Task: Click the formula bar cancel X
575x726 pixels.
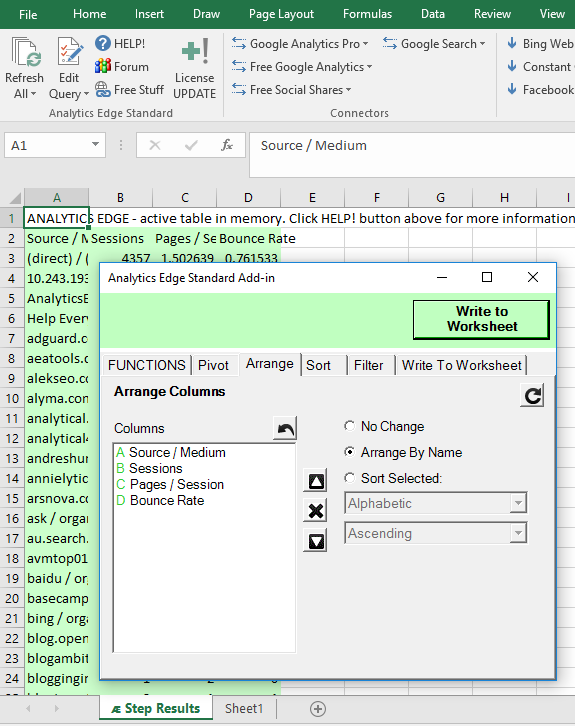Action: tap(155, 145)
